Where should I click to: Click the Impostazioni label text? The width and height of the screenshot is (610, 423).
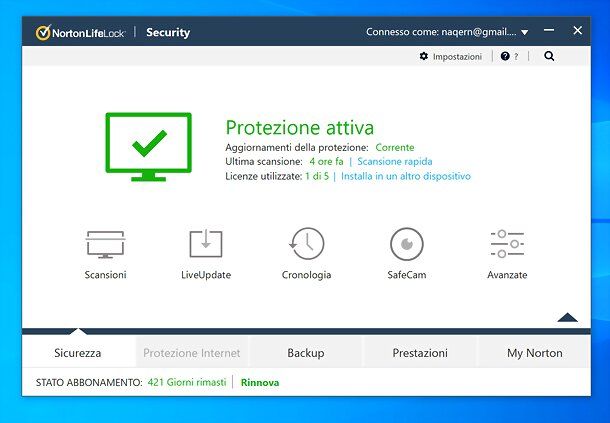pos(457,57)
